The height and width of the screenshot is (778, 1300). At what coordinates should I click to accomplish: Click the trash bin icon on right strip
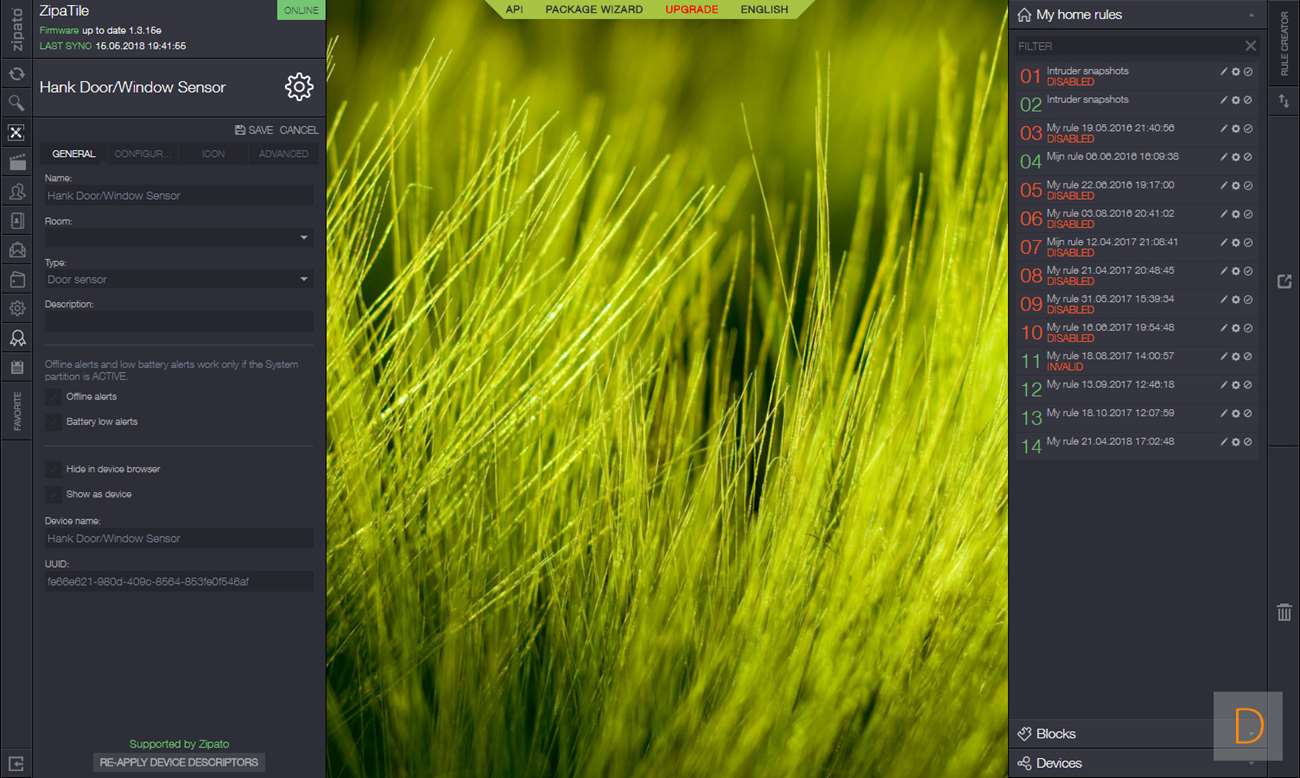click(x=1284, y=612)
